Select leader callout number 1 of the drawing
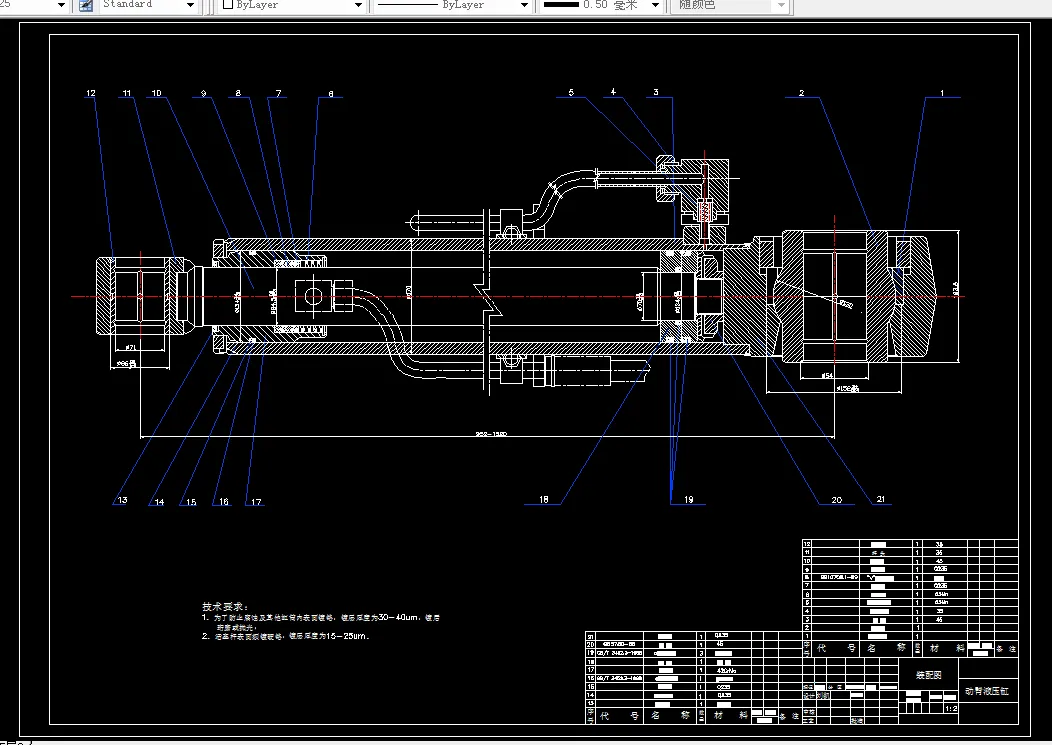Image resolution: width=1052 pixels, height=745 pixels. tap(942, 93)
